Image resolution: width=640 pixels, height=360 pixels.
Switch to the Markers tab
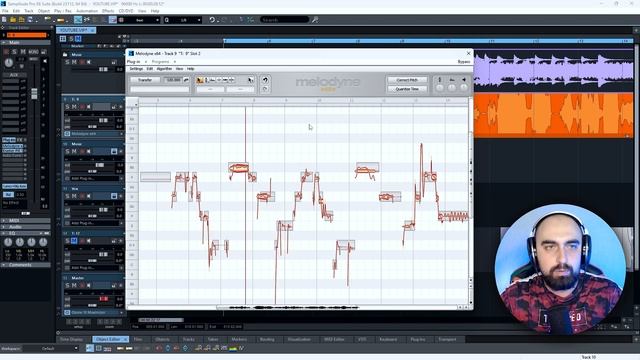click(239, 339)
